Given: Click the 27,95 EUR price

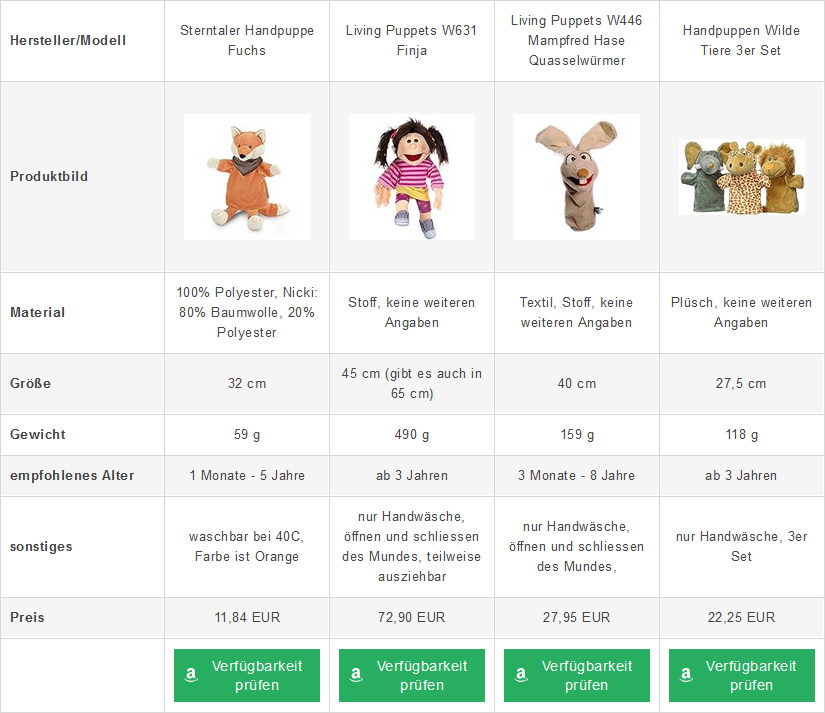Looking at the screenshot, I should (x=576, y=618).
